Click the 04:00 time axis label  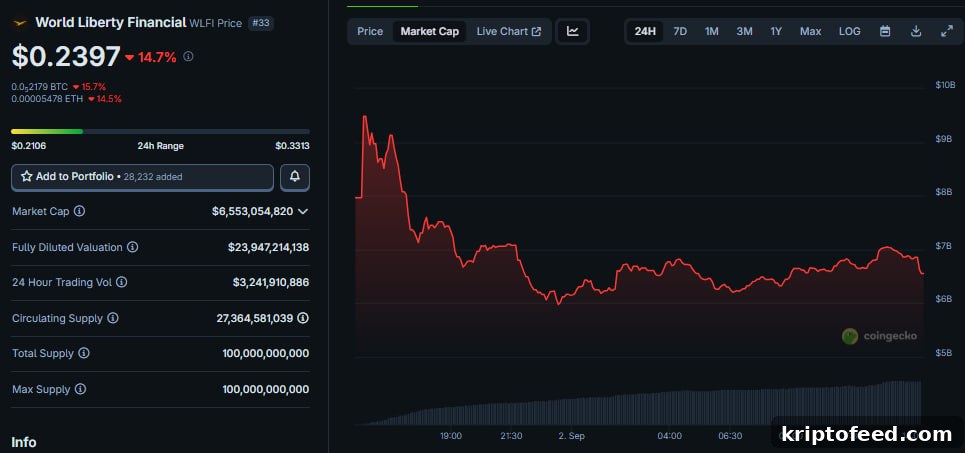(x=670, y=436)
